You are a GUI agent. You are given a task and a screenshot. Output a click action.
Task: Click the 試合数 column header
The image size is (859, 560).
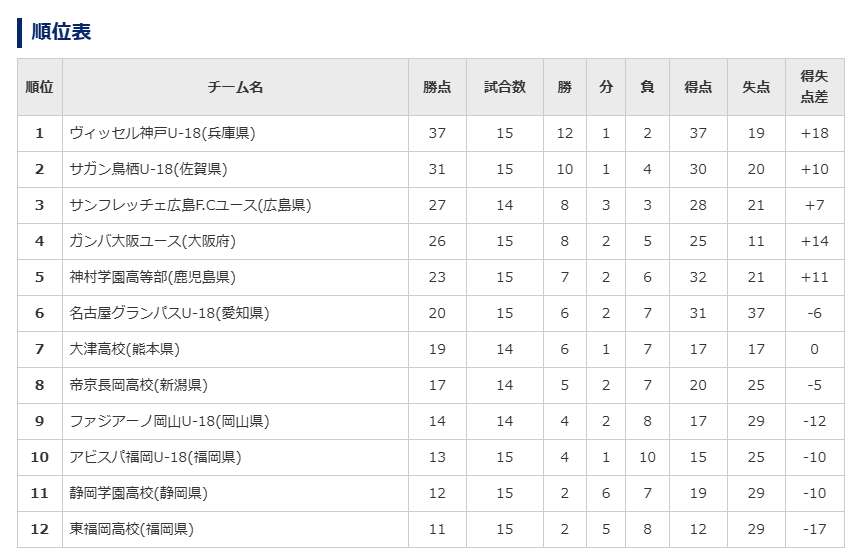tap(504, 87)
